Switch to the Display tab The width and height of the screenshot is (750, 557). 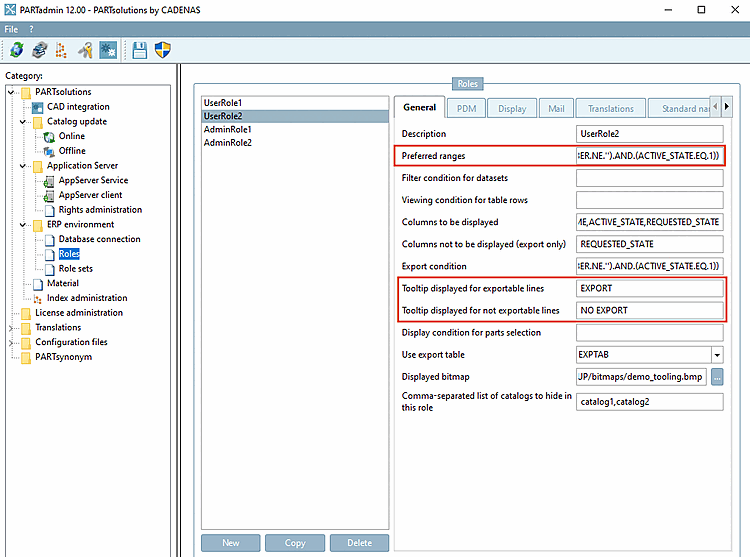click(512, 109)
